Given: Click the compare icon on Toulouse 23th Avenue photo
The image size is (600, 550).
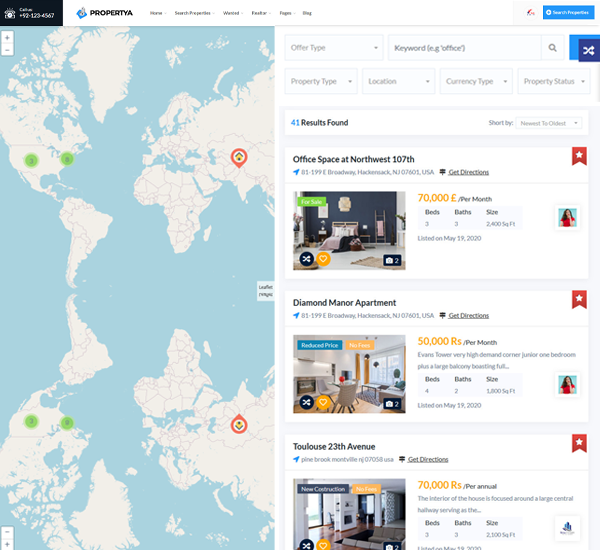Looking at the screenshot, I should click(307, 545).
